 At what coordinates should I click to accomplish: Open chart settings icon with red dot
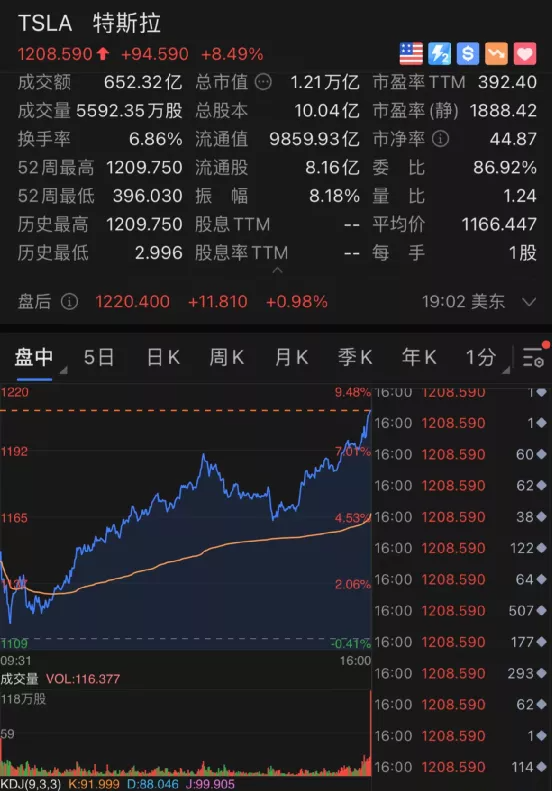click(535, 356)
